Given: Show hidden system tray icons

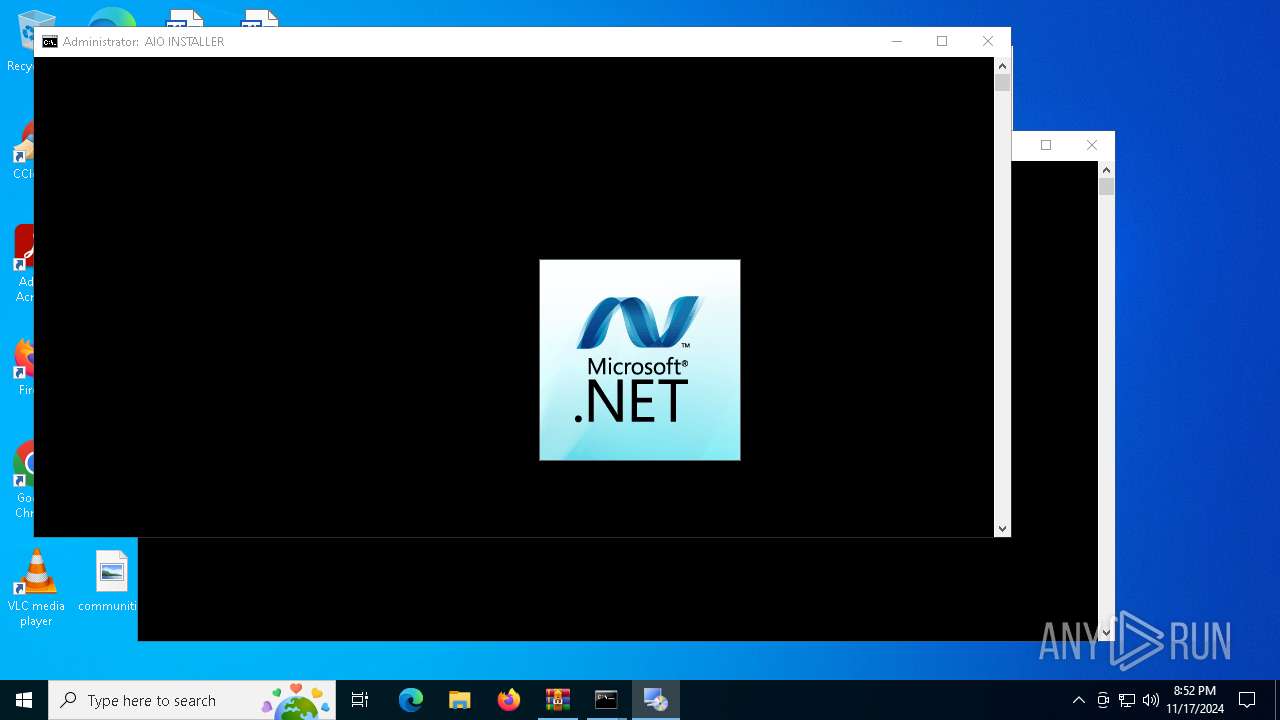Looking at the screenshot, I should [x=1079, y=700].
